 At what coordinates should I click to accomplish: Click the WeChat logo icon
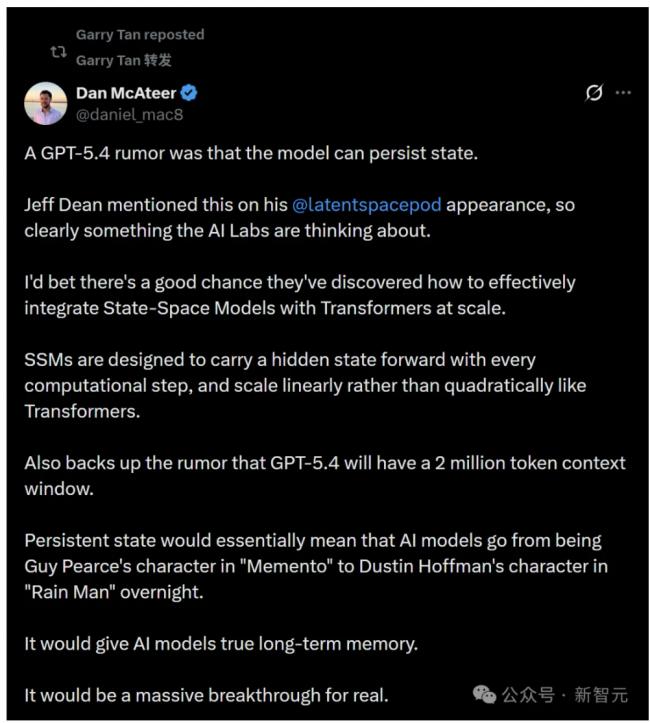tap(484, 694)
